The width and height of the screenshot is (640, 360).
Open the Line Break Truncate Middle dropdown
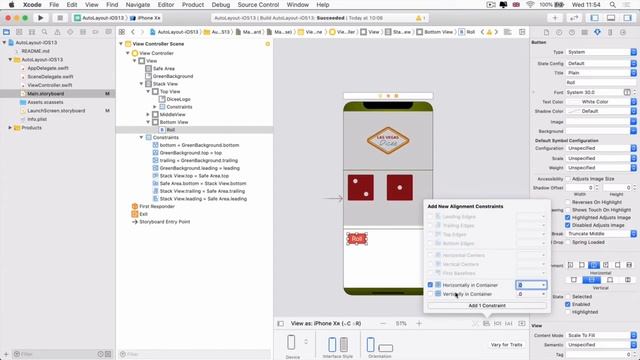coord(601,234)
